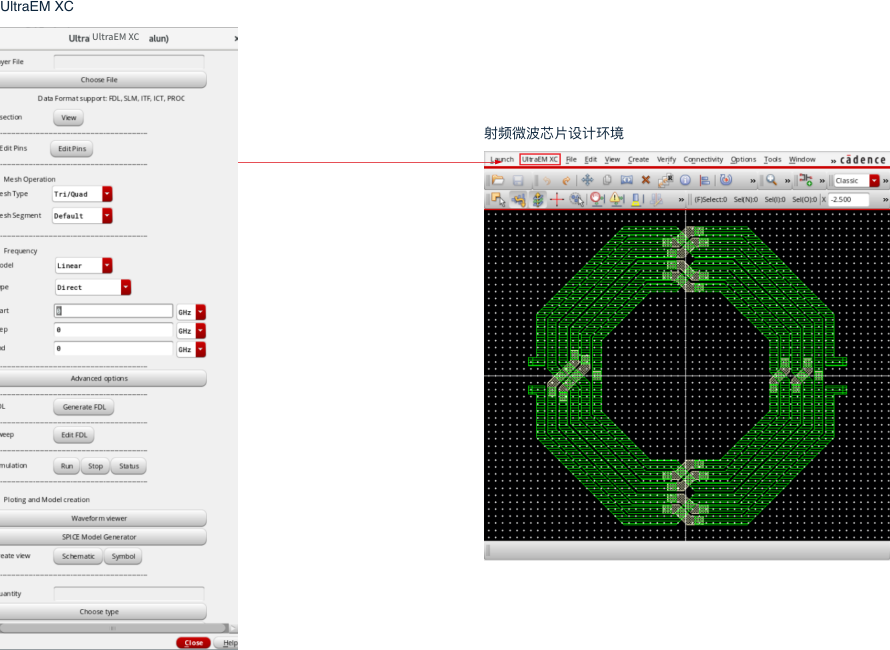The width and height of the screenshot is (890, 650).
Task: Select the Stretch tool icon
Action: (626, 181)
